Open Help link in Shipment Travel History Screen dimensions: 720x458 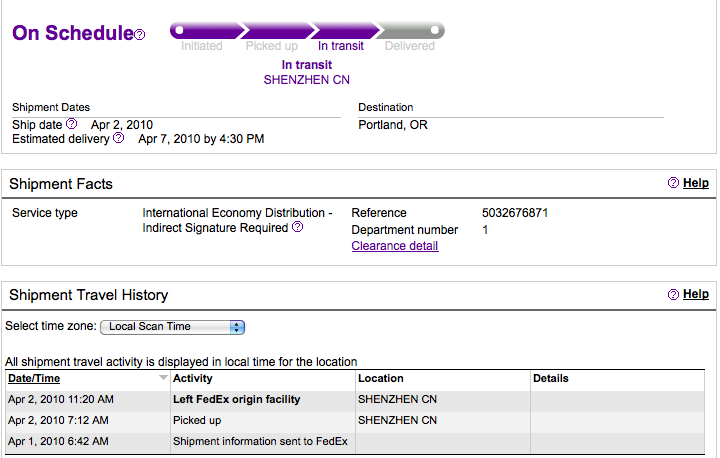pos(696,295)
